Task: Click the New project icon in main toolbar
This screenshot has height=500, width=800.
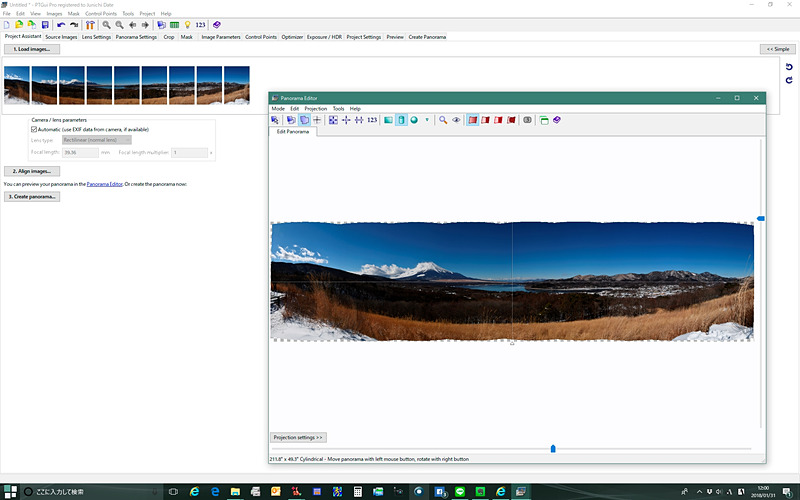Action: tap(7, 24)
